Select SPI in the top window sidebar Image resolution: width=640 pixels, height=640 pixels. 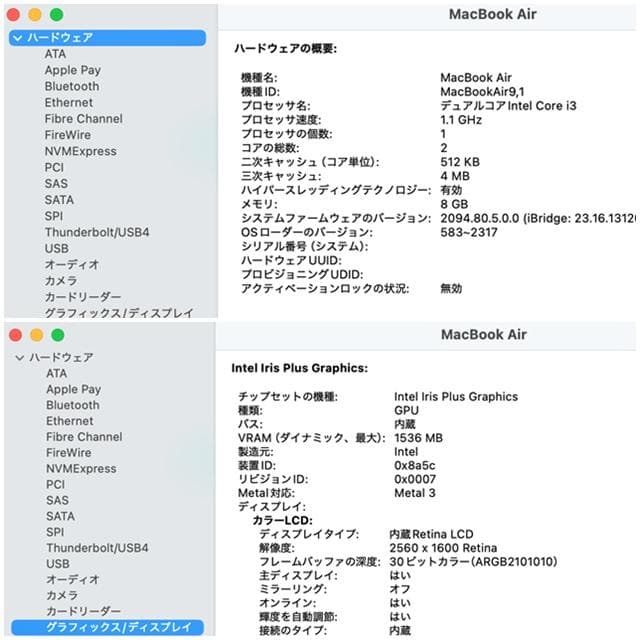point(53,216)
